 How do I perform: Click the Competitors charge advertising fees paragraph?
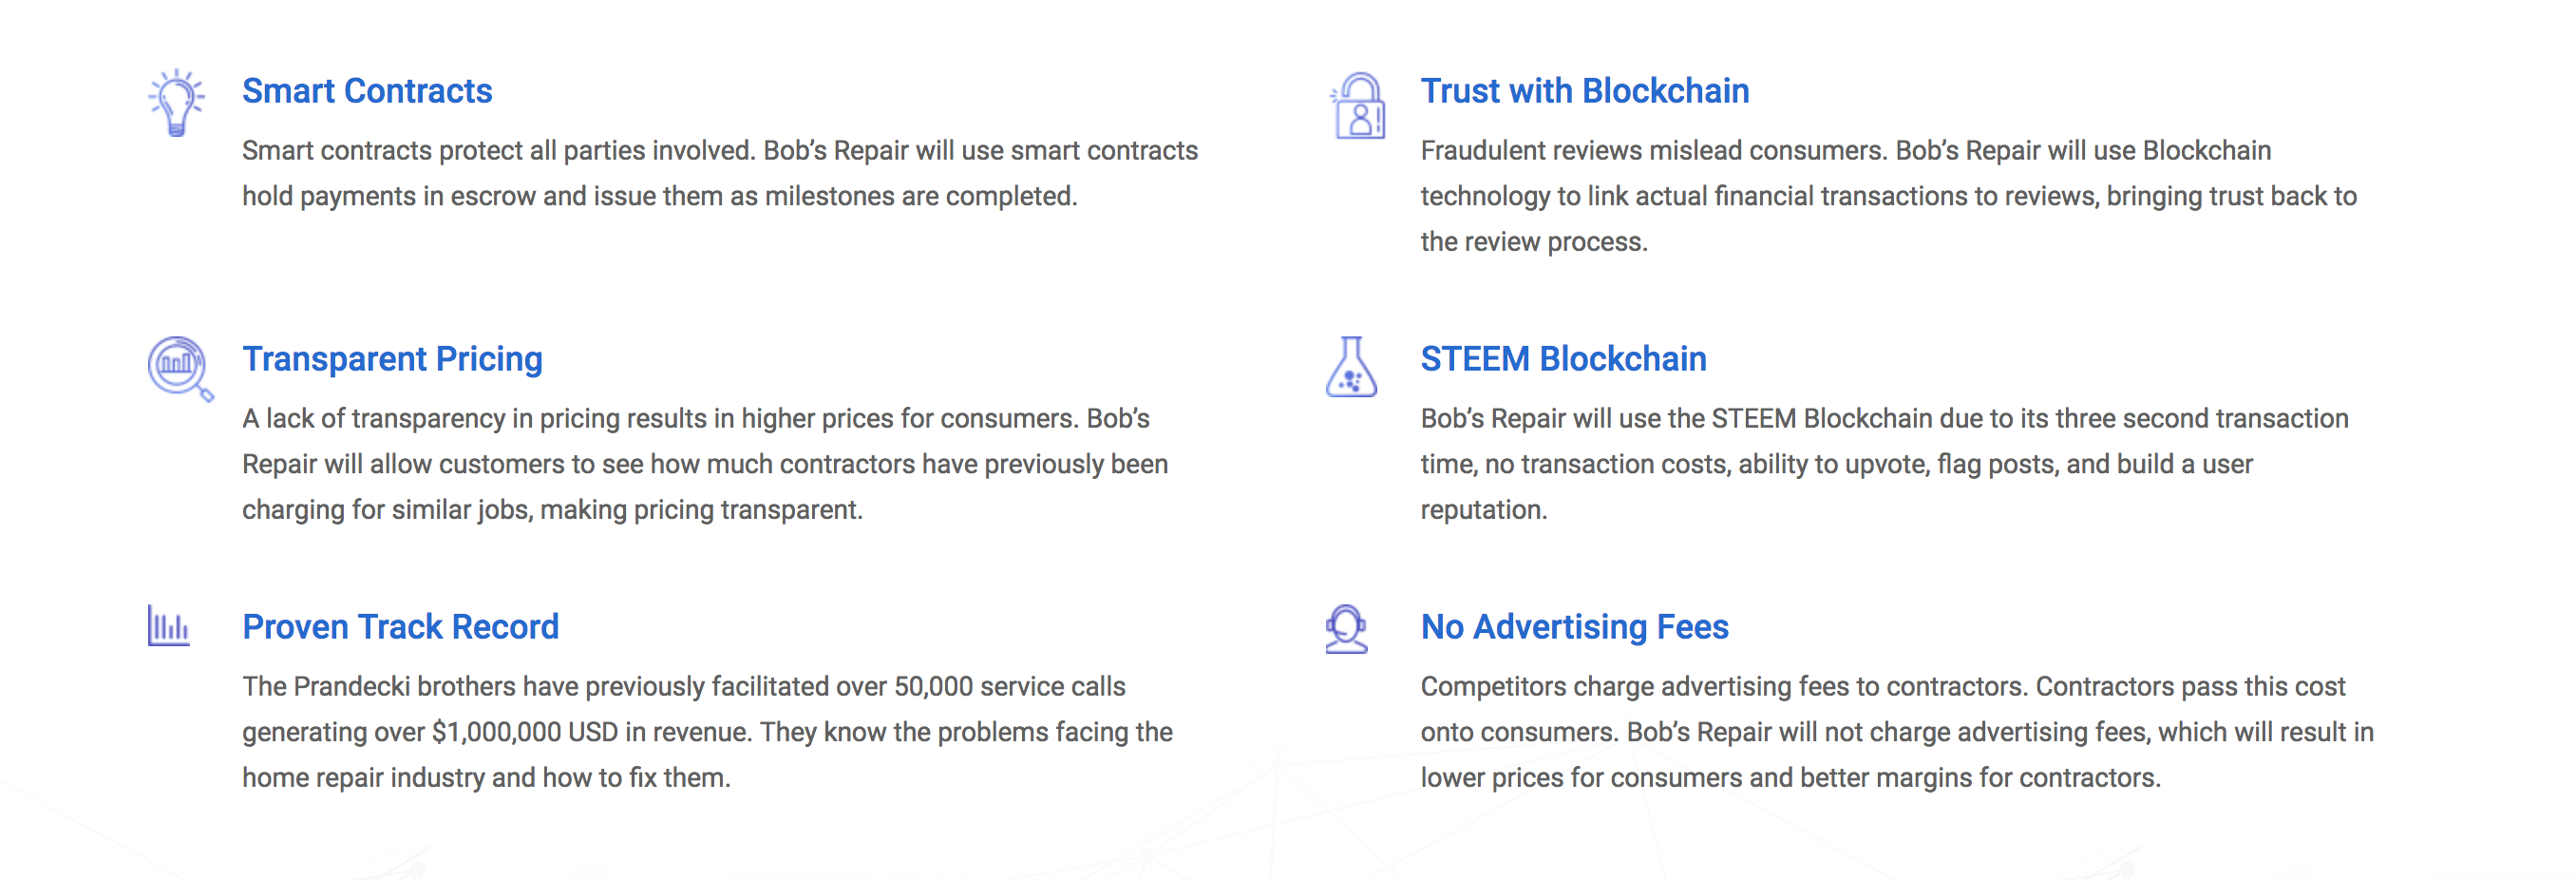1897,732
